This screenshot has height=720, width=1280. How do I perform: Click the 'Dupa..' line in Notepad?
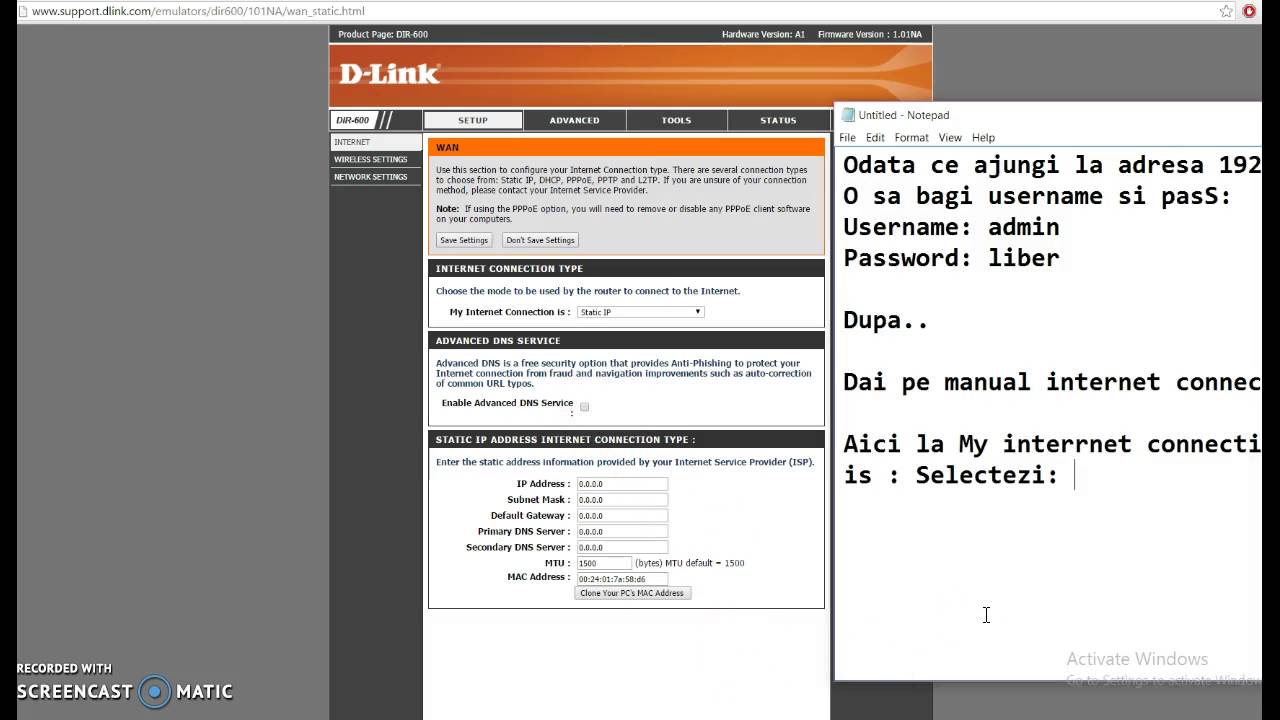pyautogui.click(x=886, y=320)
